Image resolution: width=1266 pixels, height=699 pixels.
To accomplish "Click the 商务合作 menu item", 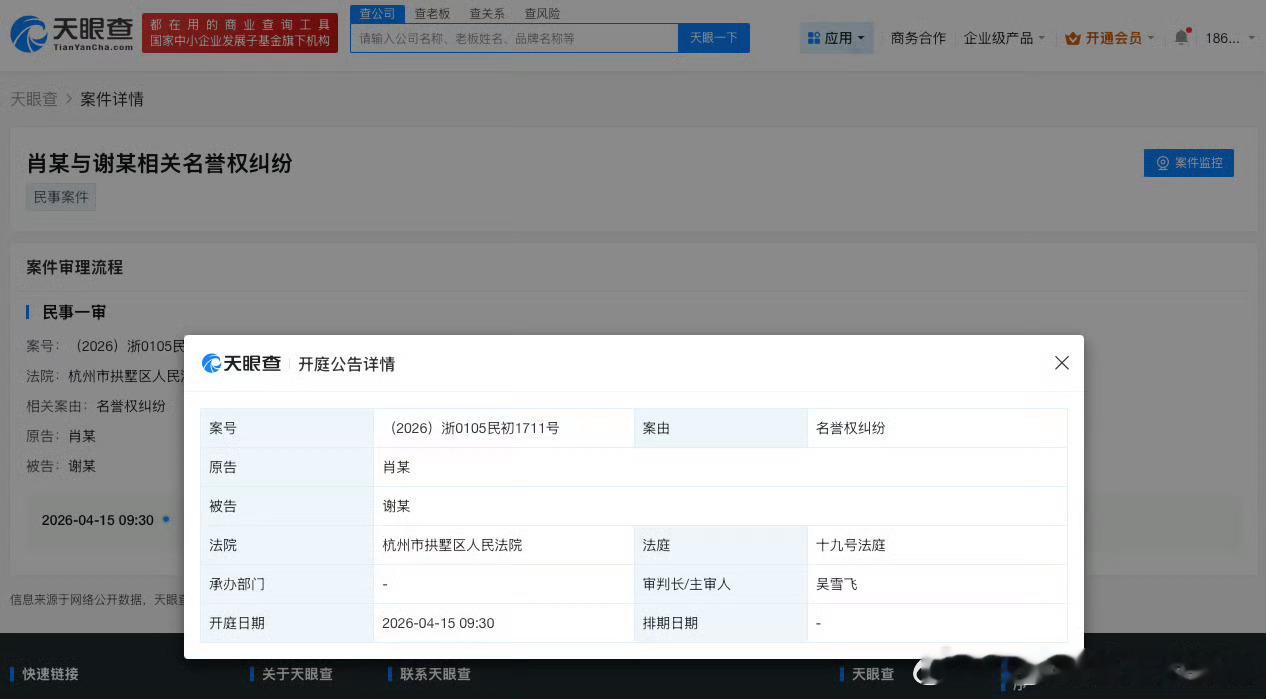I will 917,37.
